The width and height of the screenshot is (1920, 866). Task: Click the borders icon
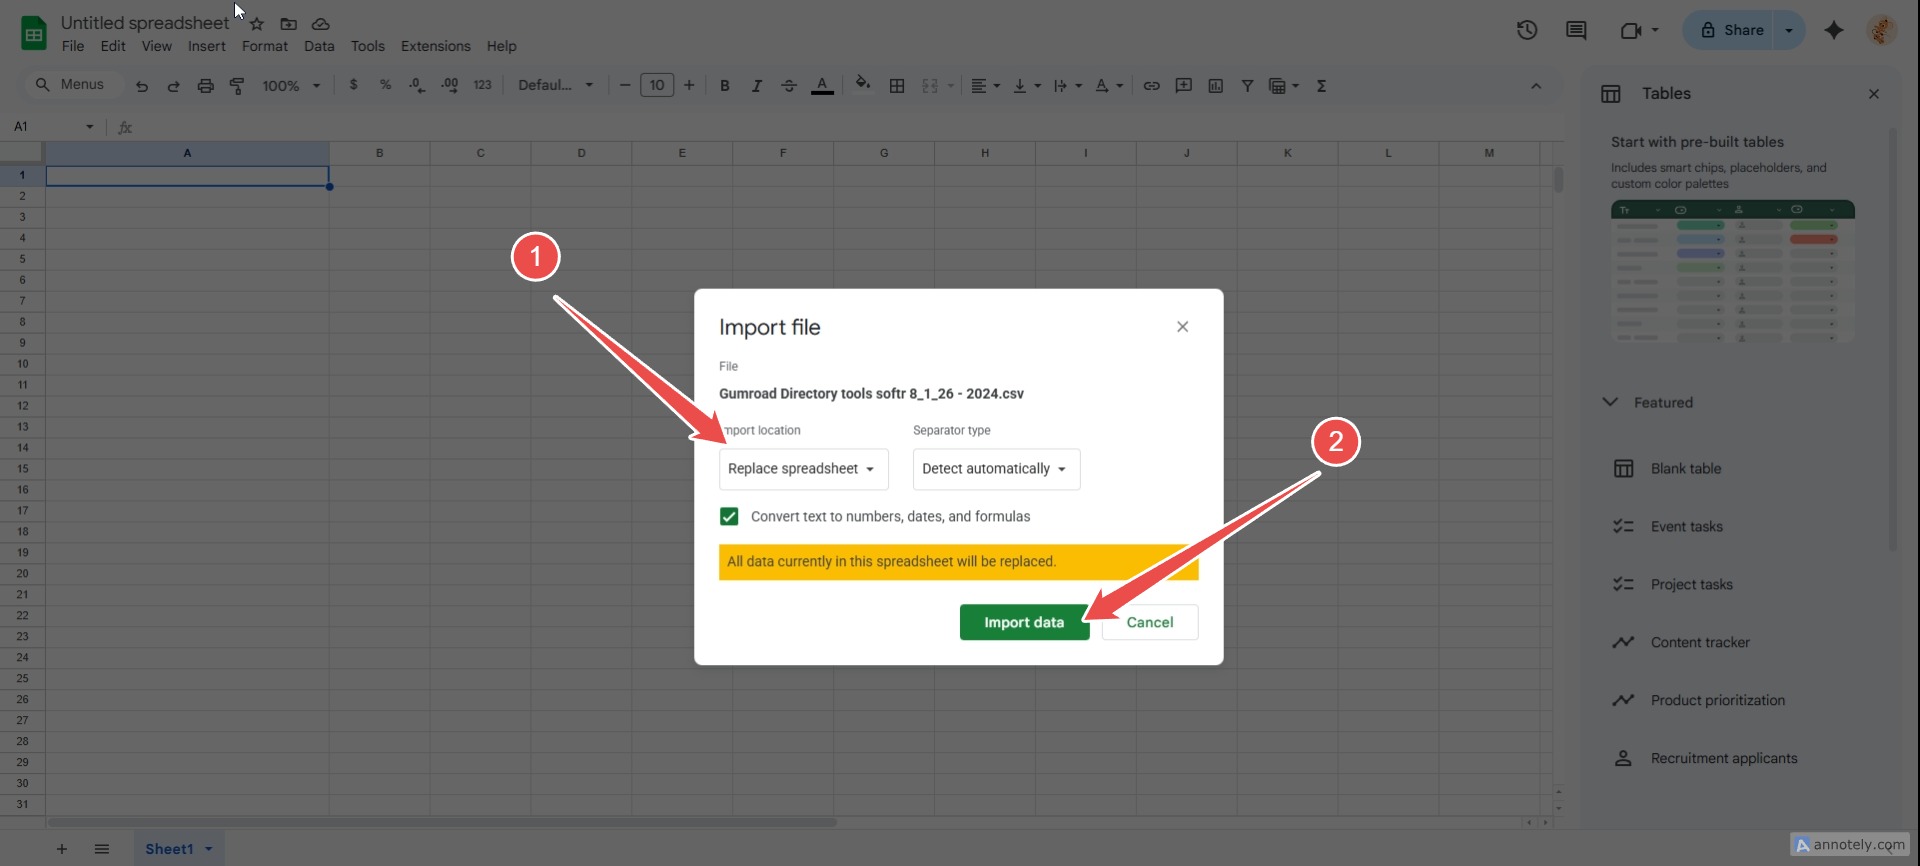[897, 86]
